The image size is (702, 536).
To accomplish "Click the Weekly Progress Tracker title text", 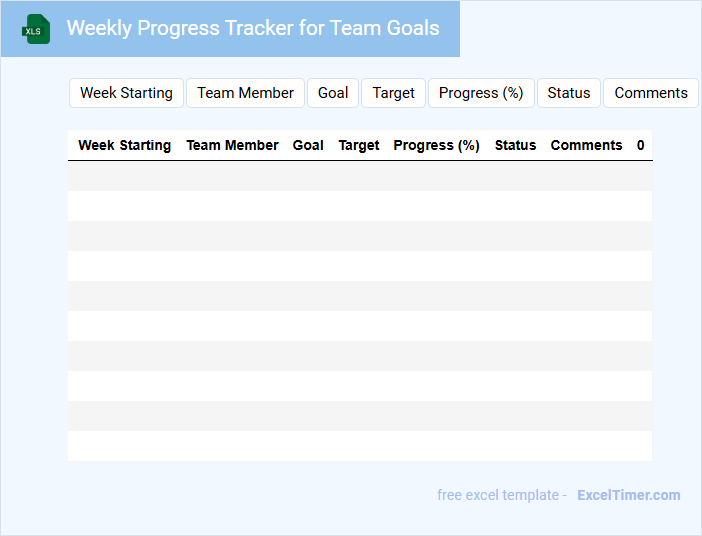I will point(253,28).
